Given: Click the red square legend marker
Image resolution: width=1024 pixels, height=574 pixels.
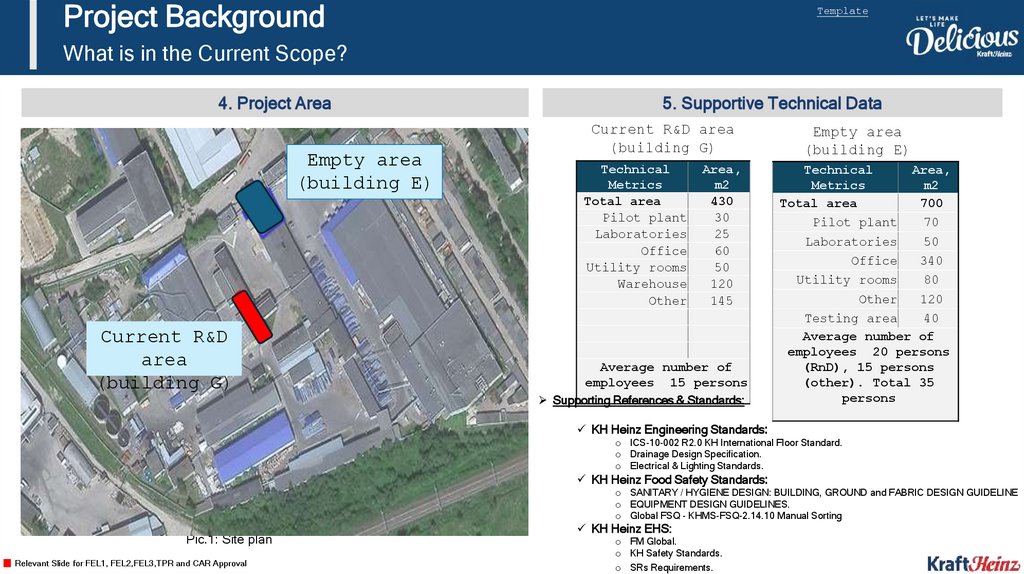Looking at the screenshot, I should click(x=7, y=563).
